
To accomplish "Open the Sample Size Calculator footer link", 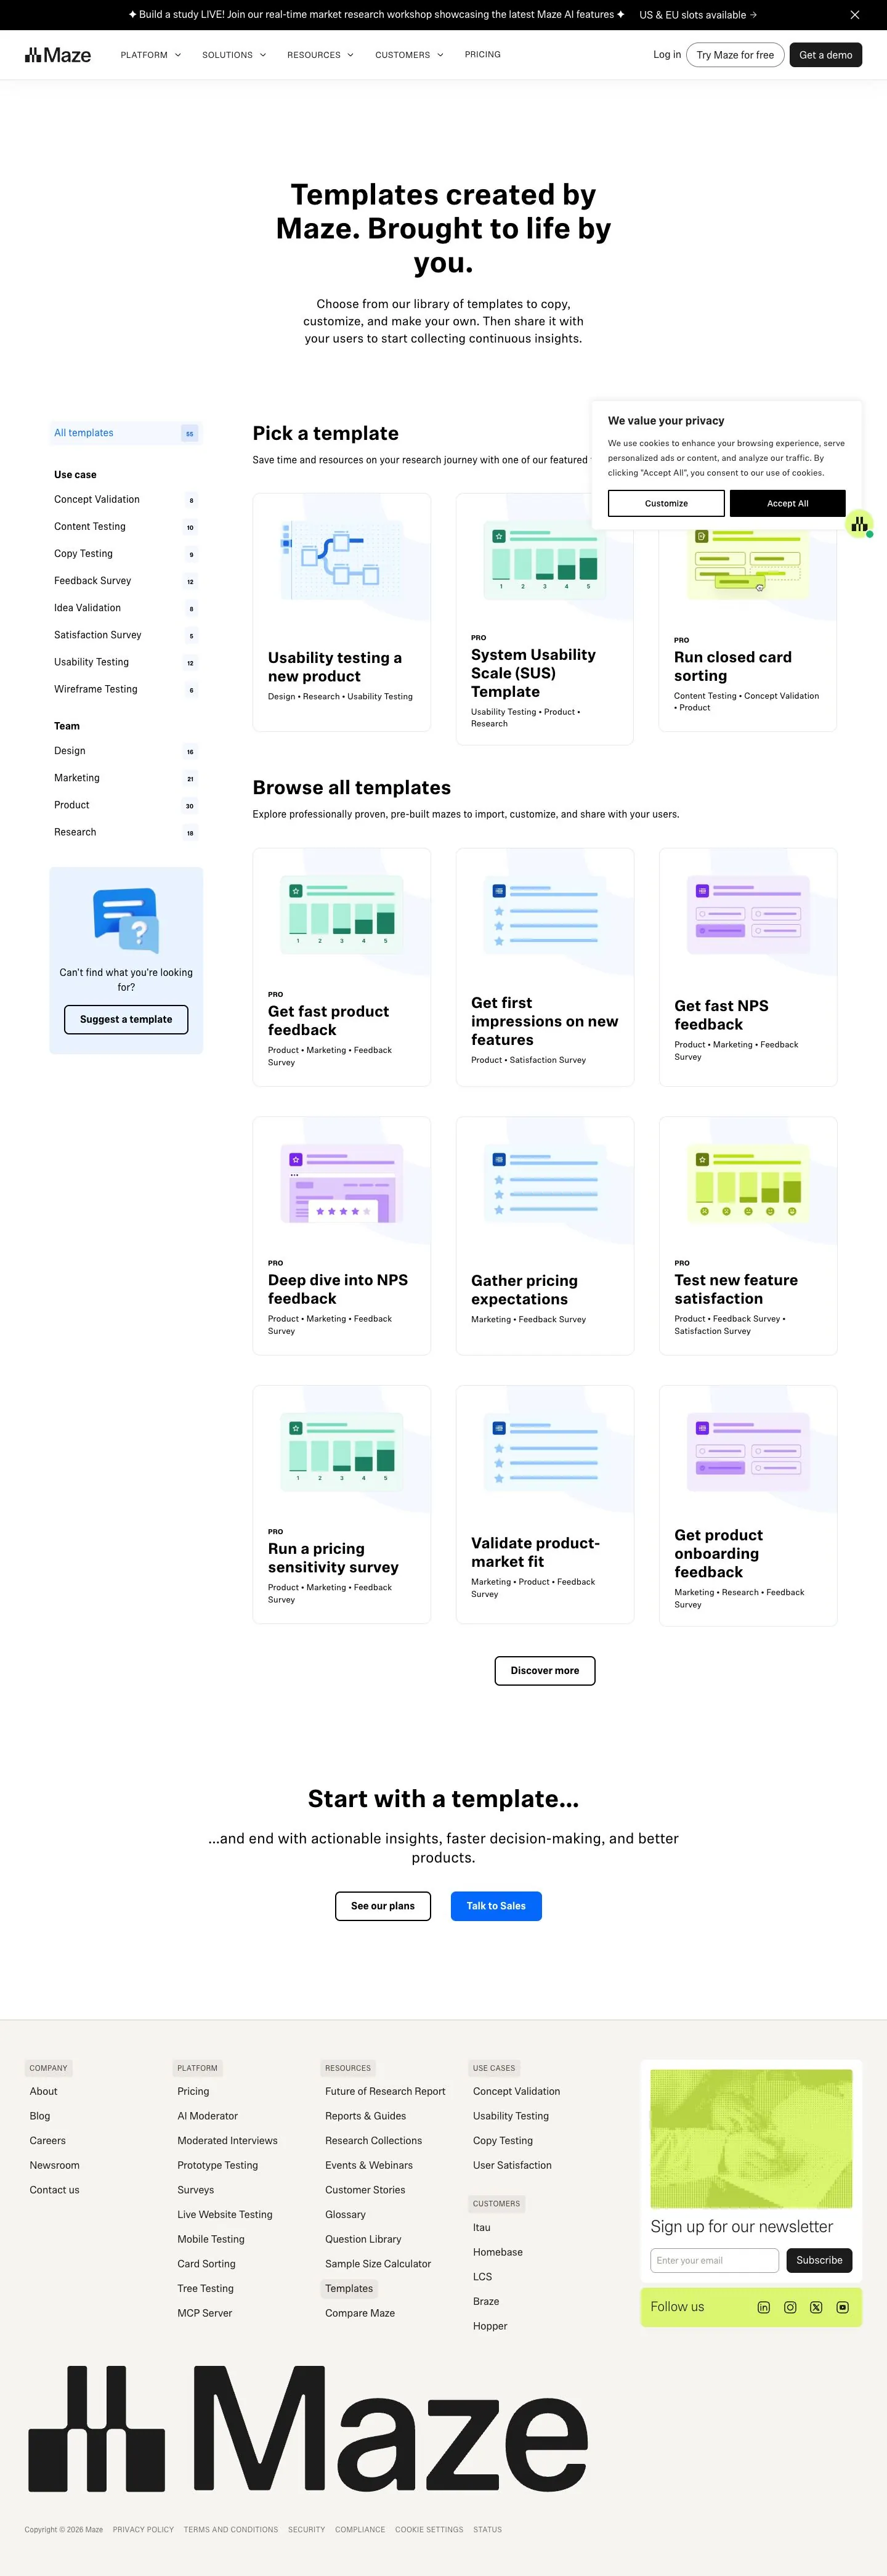I will pos(378,2264).
